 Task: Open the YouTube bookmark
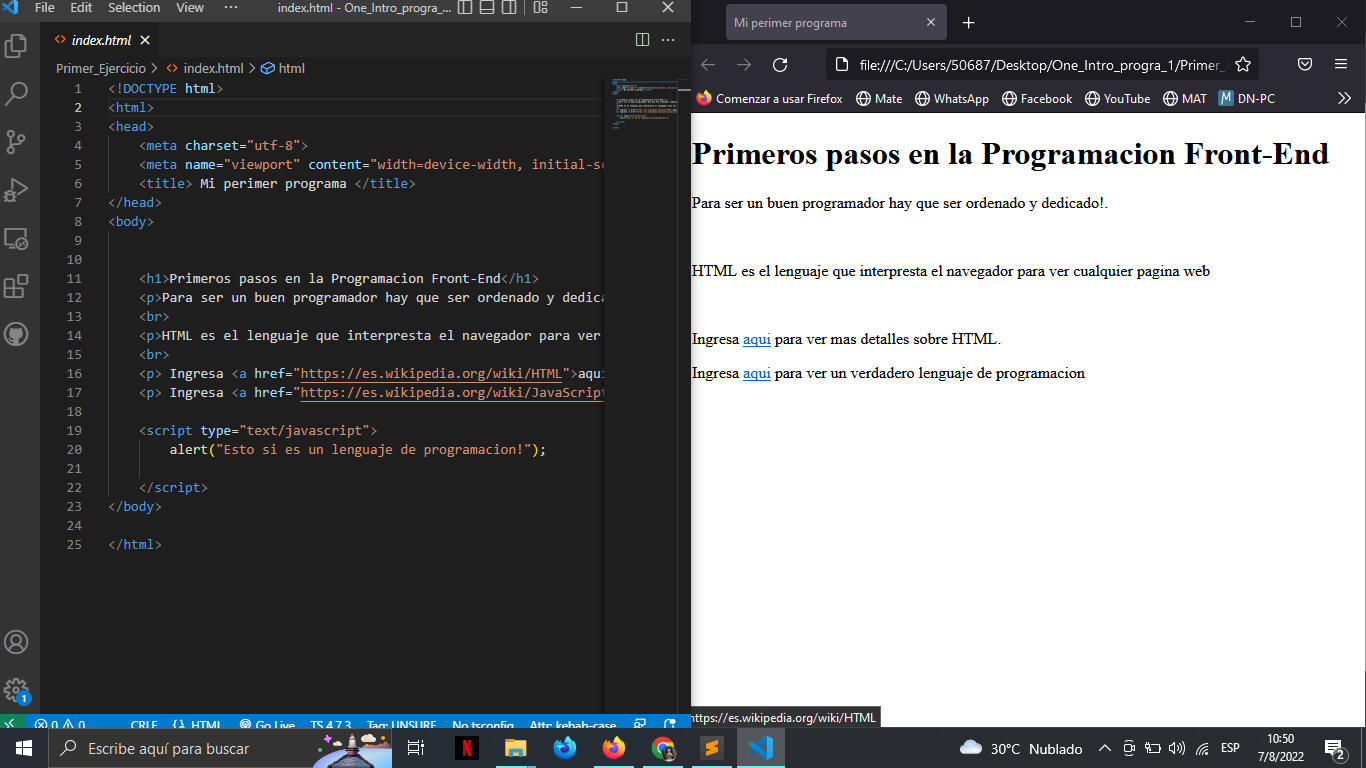[x=1117, y=99]
